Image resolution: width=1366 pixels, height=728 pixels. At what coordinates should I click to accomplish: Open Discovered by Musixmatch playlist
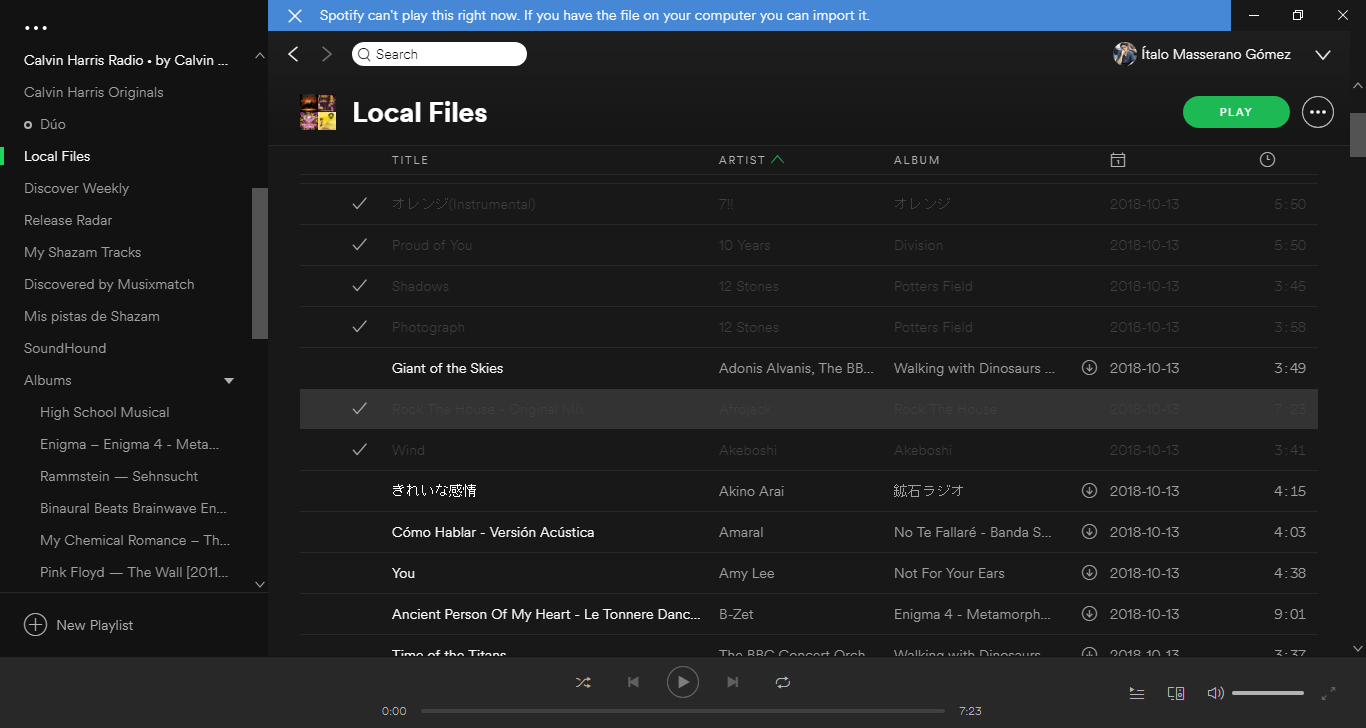(109, 284)
